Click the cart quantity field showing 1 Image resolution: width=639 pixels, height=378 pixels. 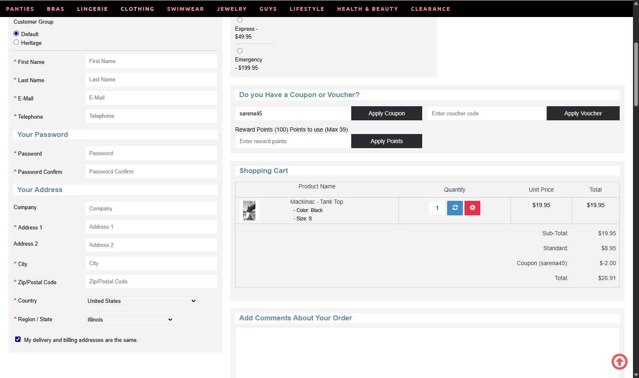pos(437,208)
